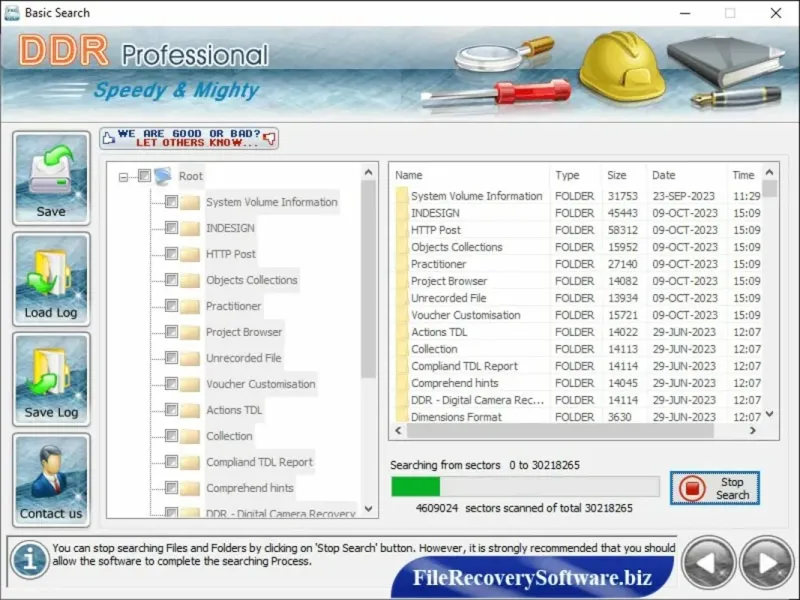Check the INDESIGN folder checkbox

pos(171,228)
